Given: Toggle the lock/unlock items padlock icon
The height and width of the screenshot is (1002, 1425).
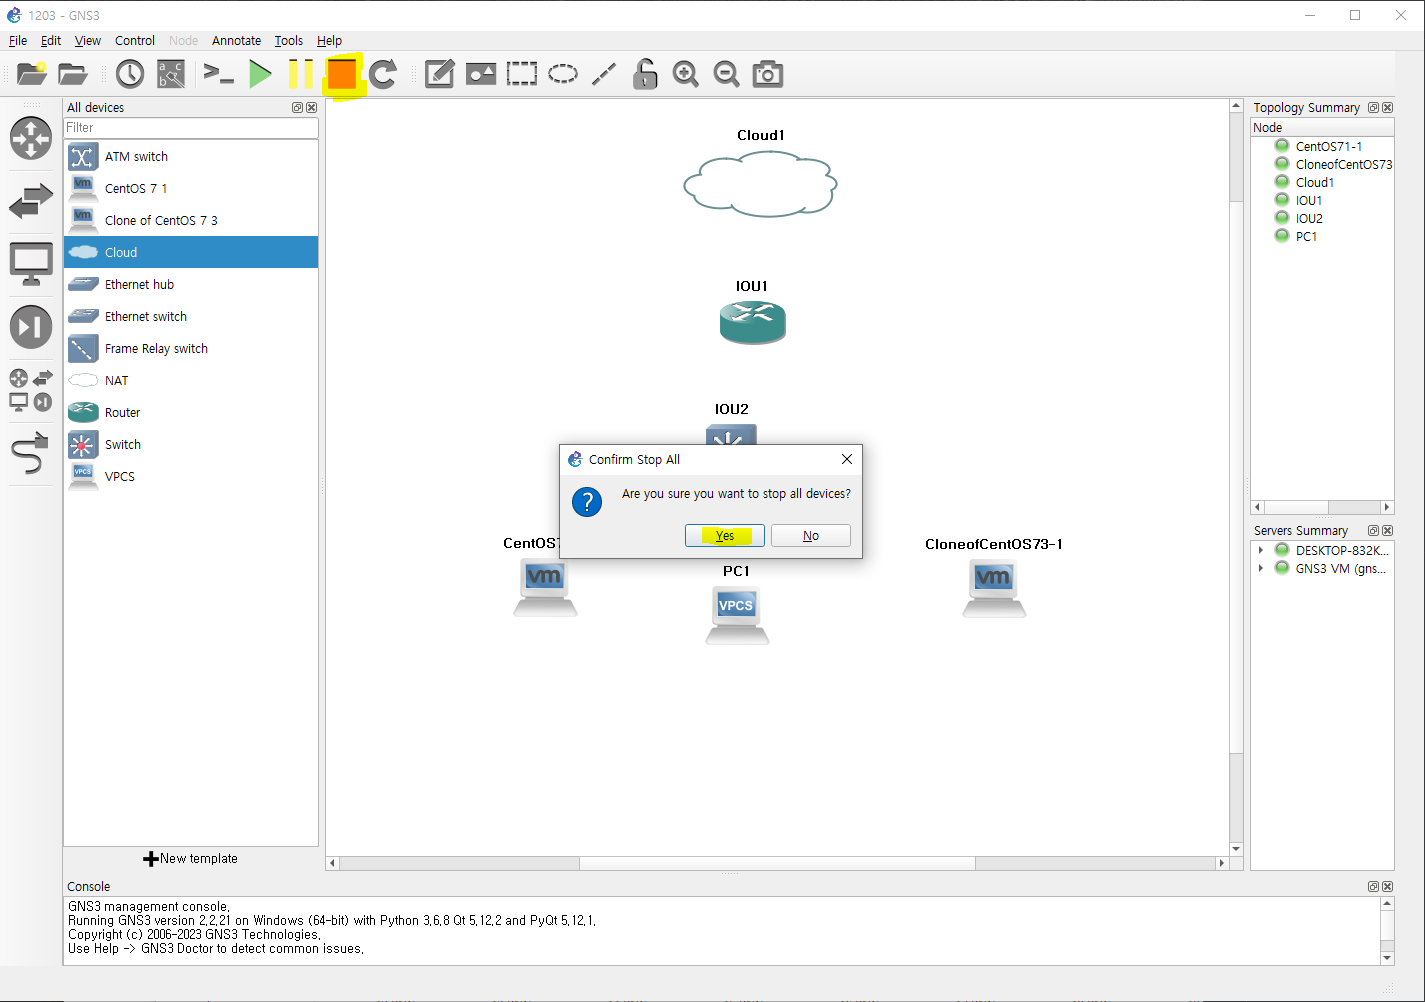Looking at the screenshot, I should (x=645, y=74).
